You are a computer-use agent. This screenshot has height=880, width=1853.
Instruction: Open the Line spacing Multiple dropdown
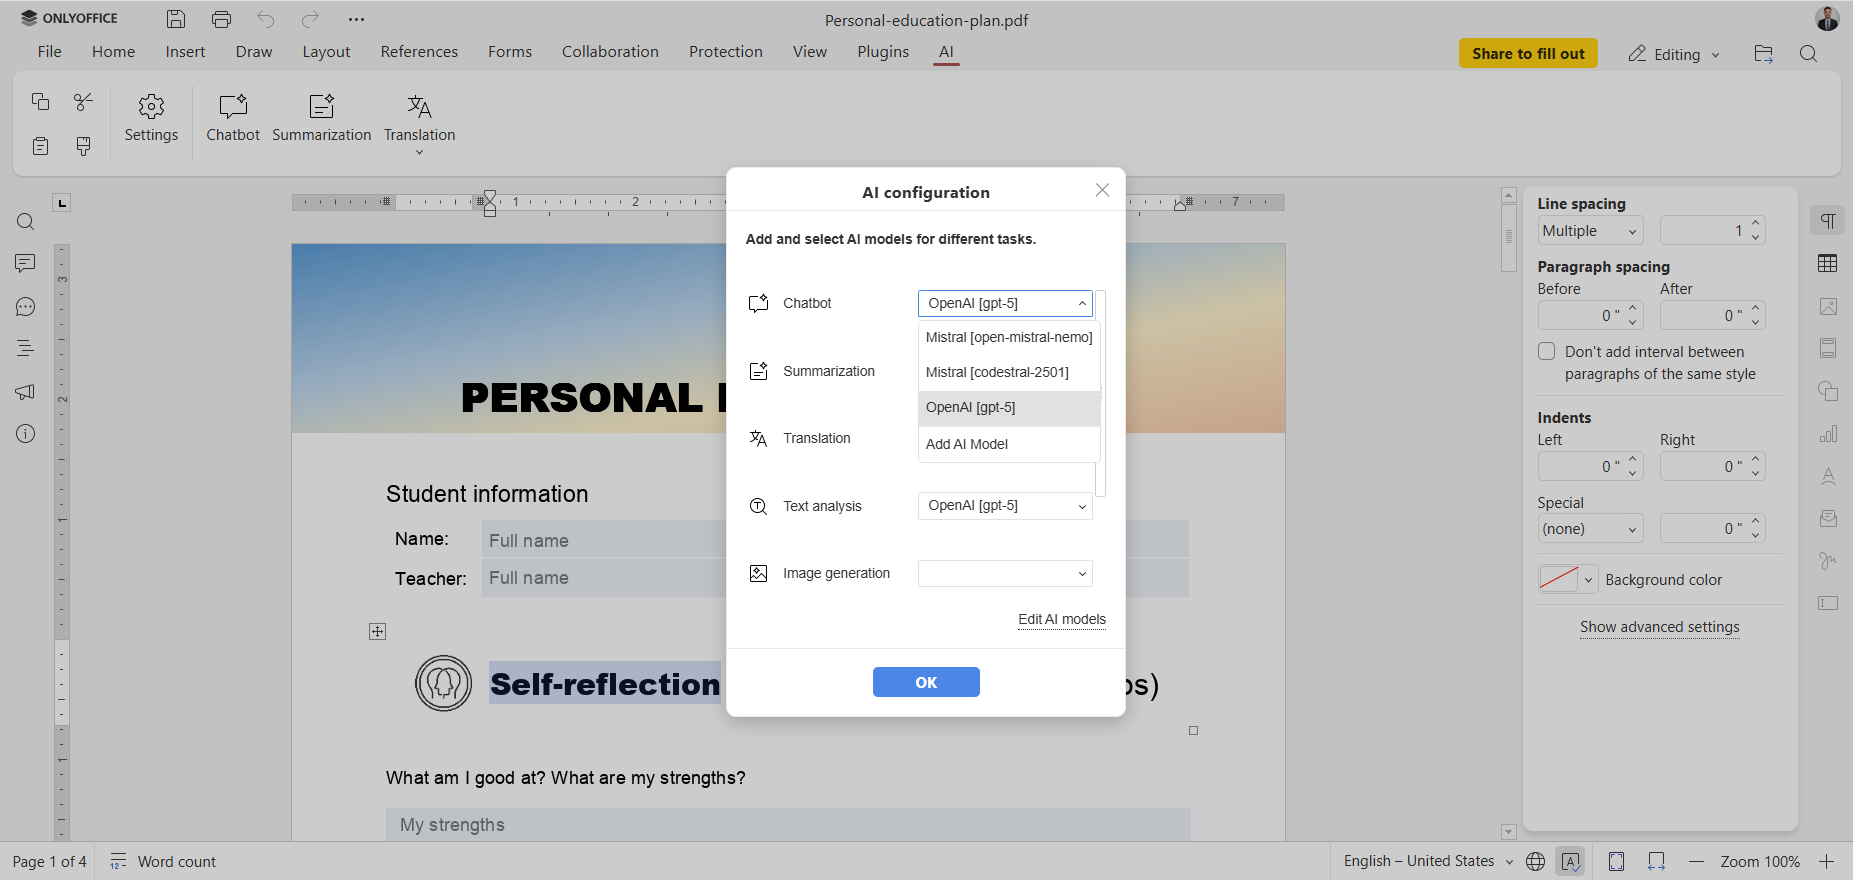(1591, 231)
